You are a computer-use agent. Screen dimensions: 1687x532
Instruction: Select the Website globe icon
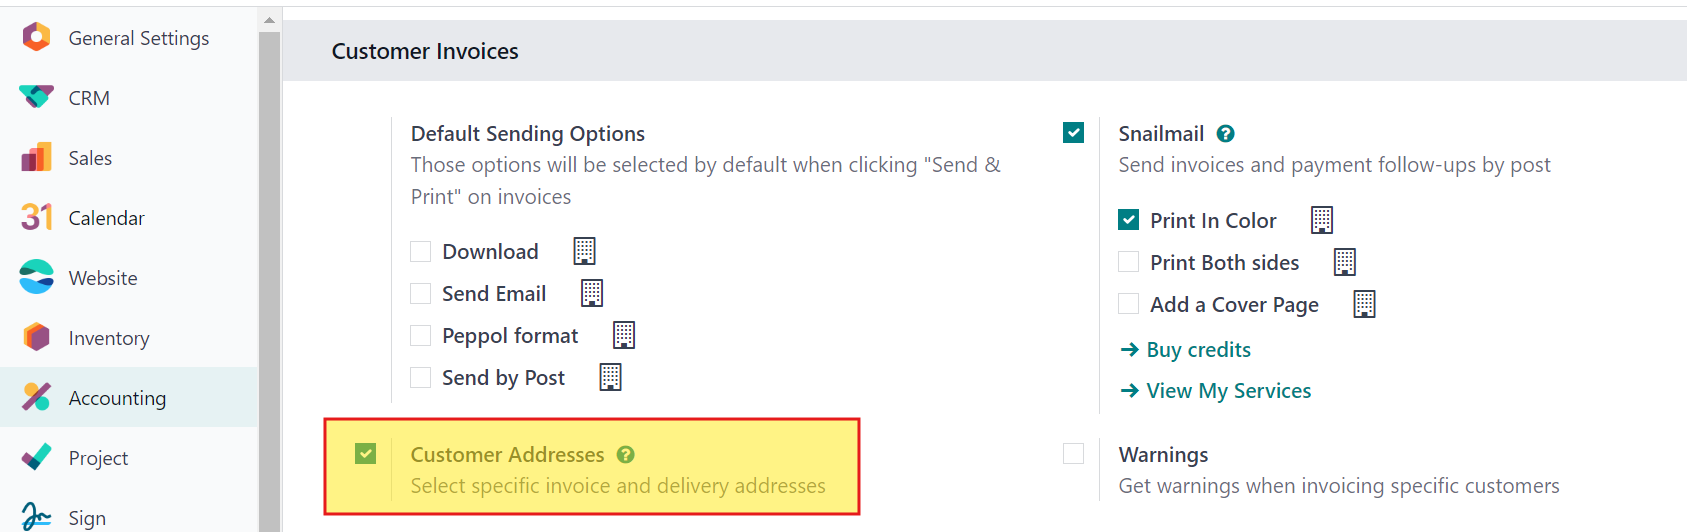[x=36, y=277]
